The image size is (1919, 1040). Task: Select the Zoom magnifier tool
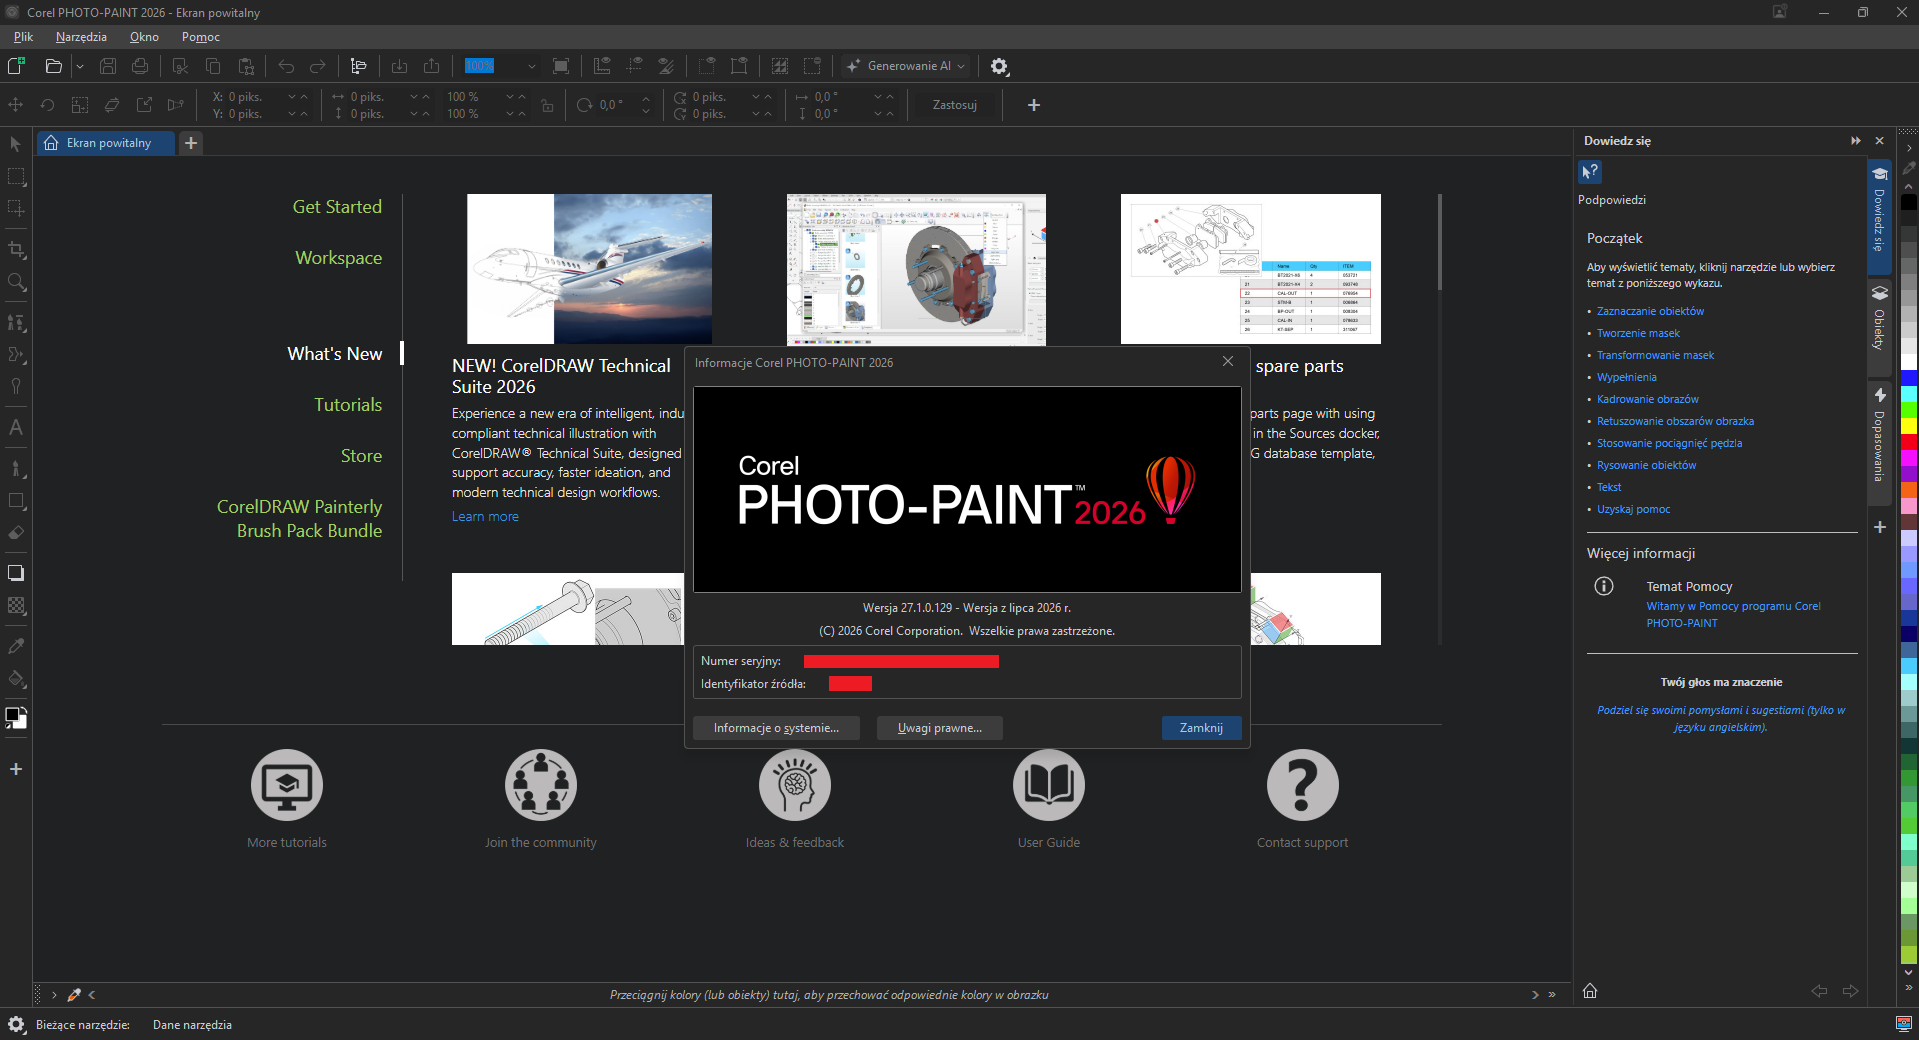coord(16,282)
